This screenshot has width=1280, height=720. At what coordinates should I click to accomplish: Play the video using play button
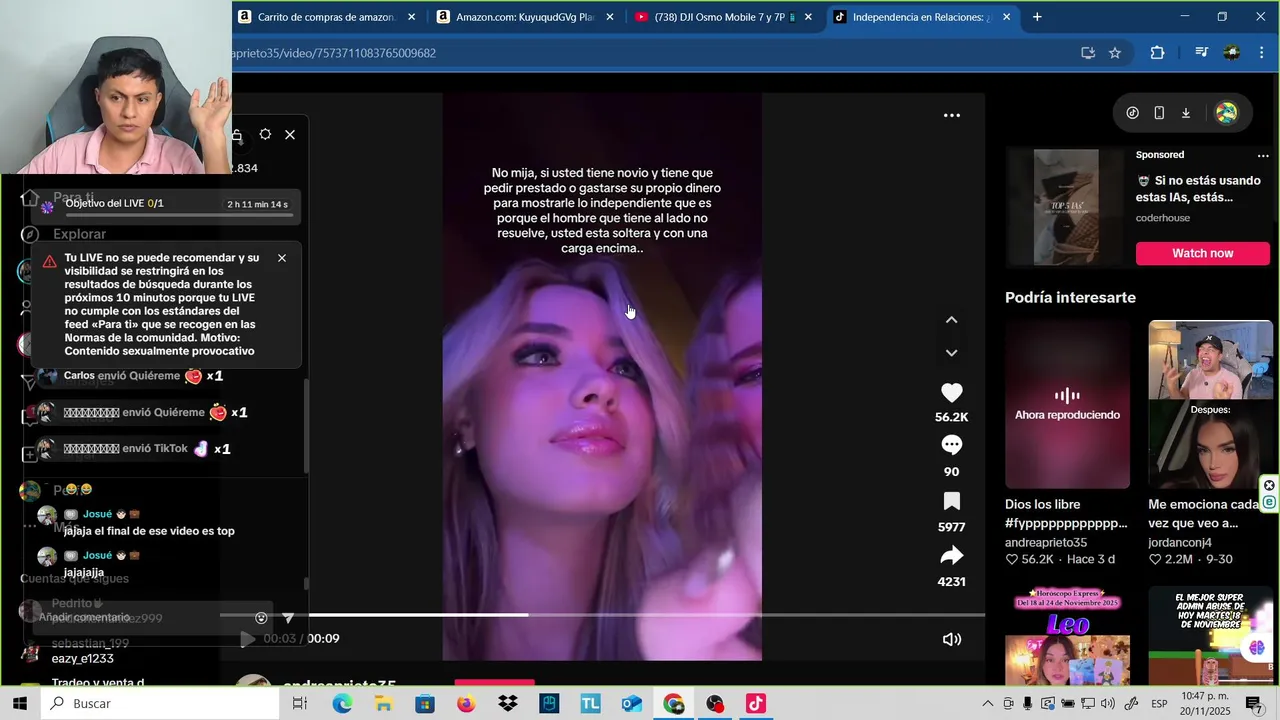coord(247,639)
